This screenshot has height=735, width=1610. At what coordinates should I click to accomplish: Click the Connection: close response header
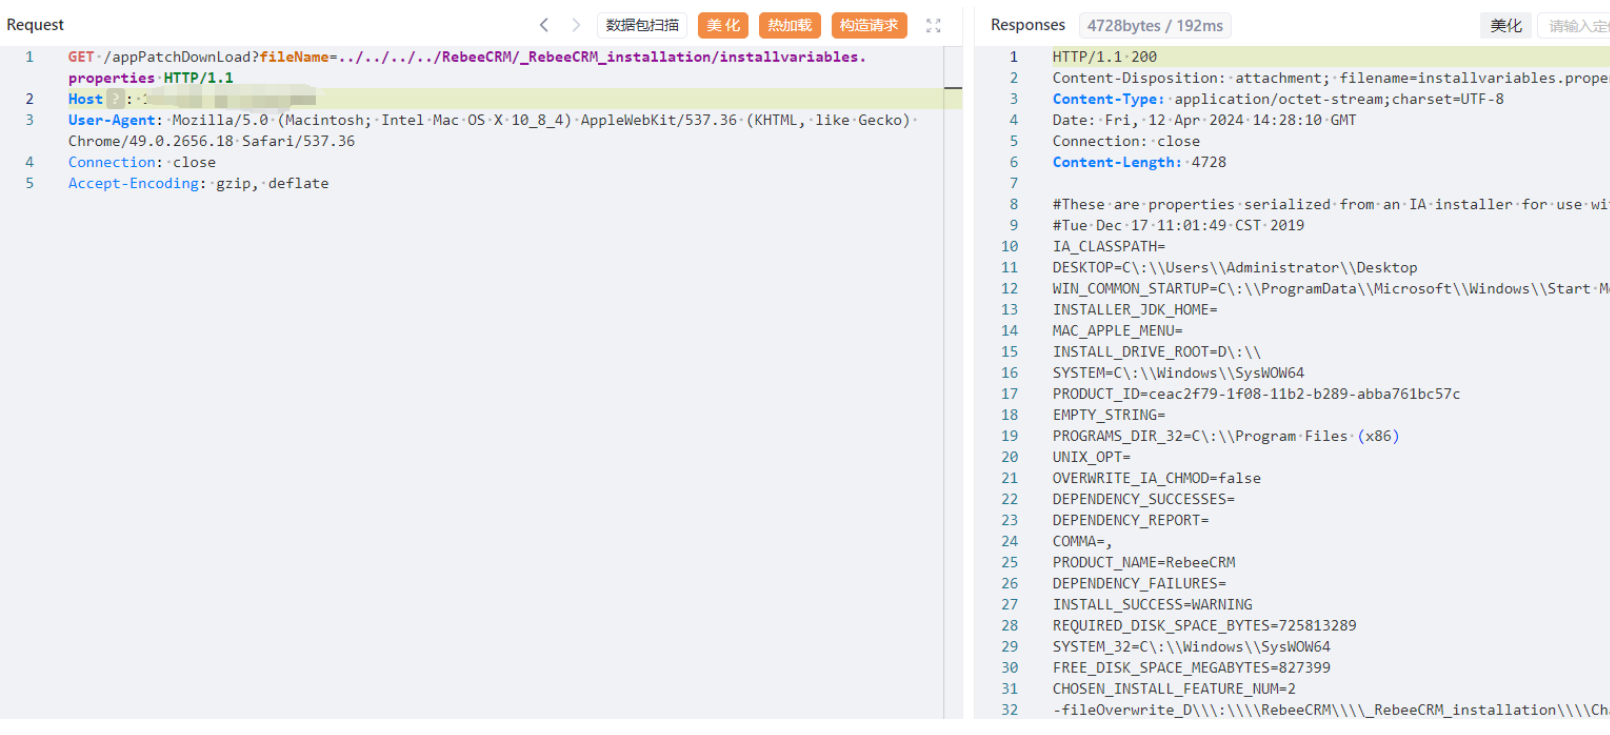(1126, 141)
